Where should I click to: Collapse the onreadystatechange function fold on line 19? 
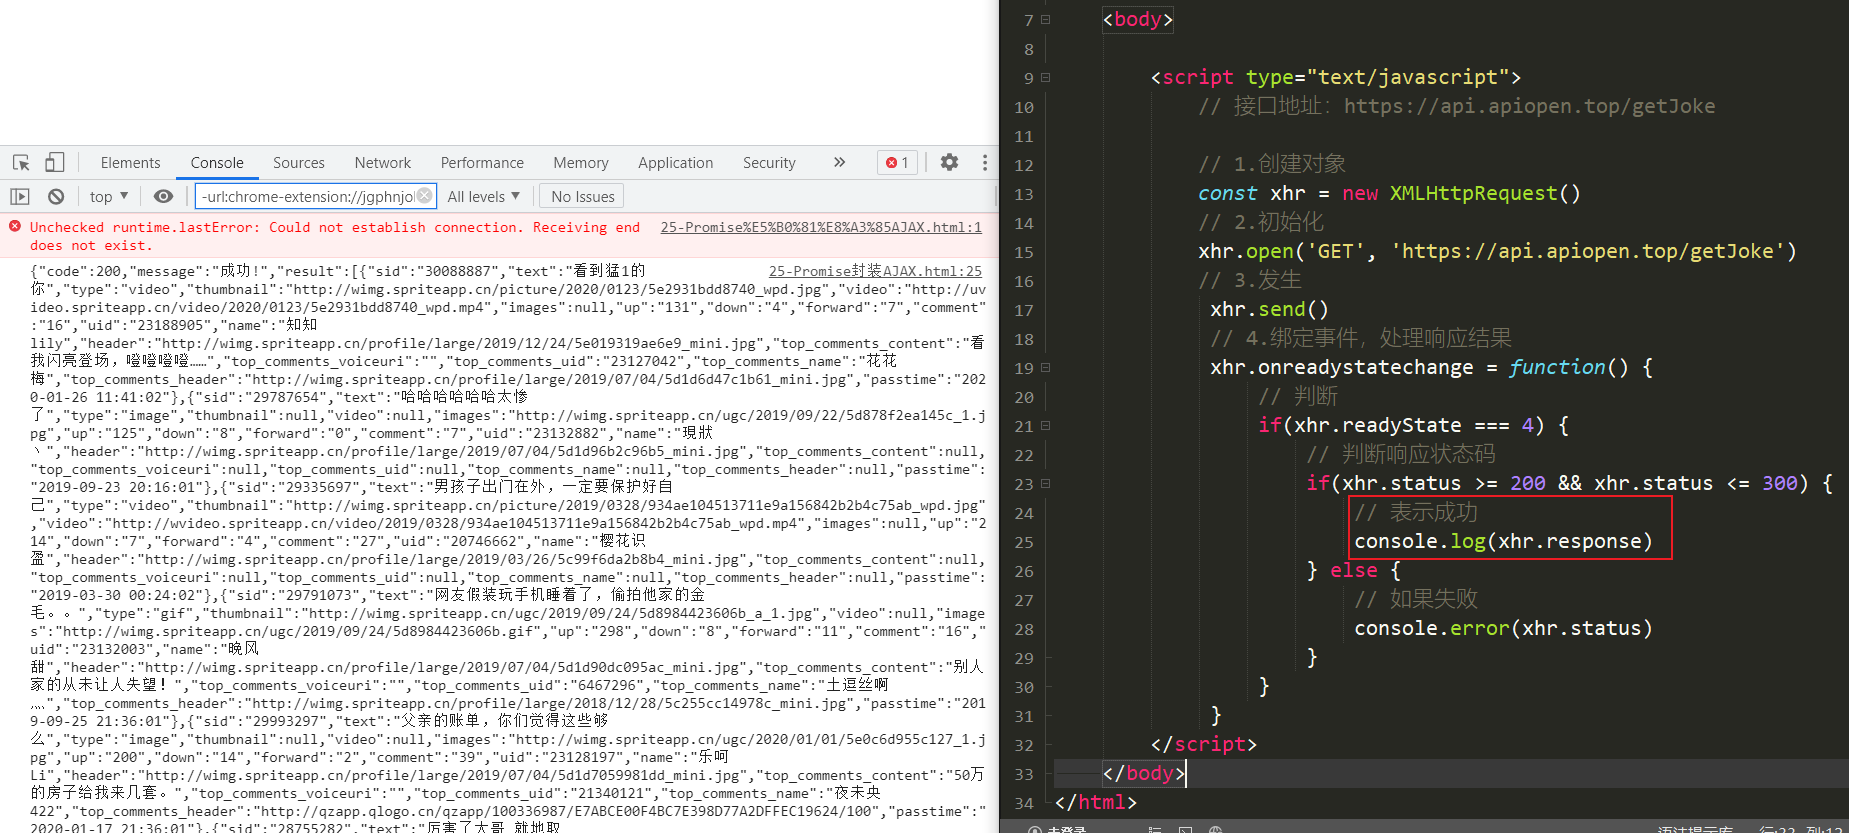pos(1046,367)
